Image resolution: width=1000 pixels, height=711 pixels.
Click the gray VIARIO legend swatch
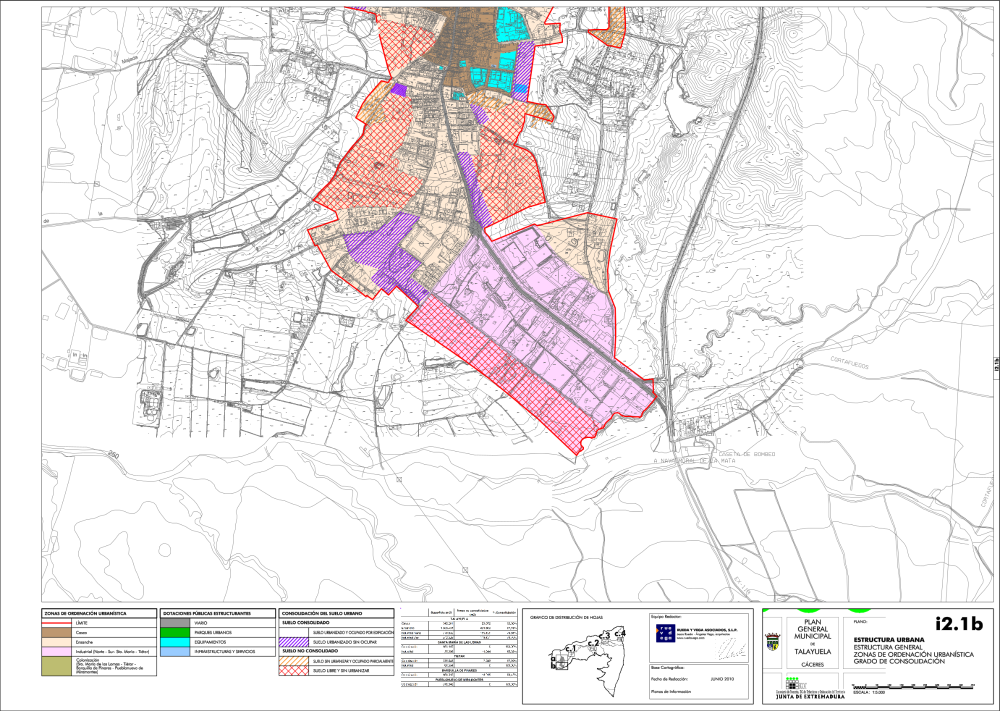coord(175,622)
